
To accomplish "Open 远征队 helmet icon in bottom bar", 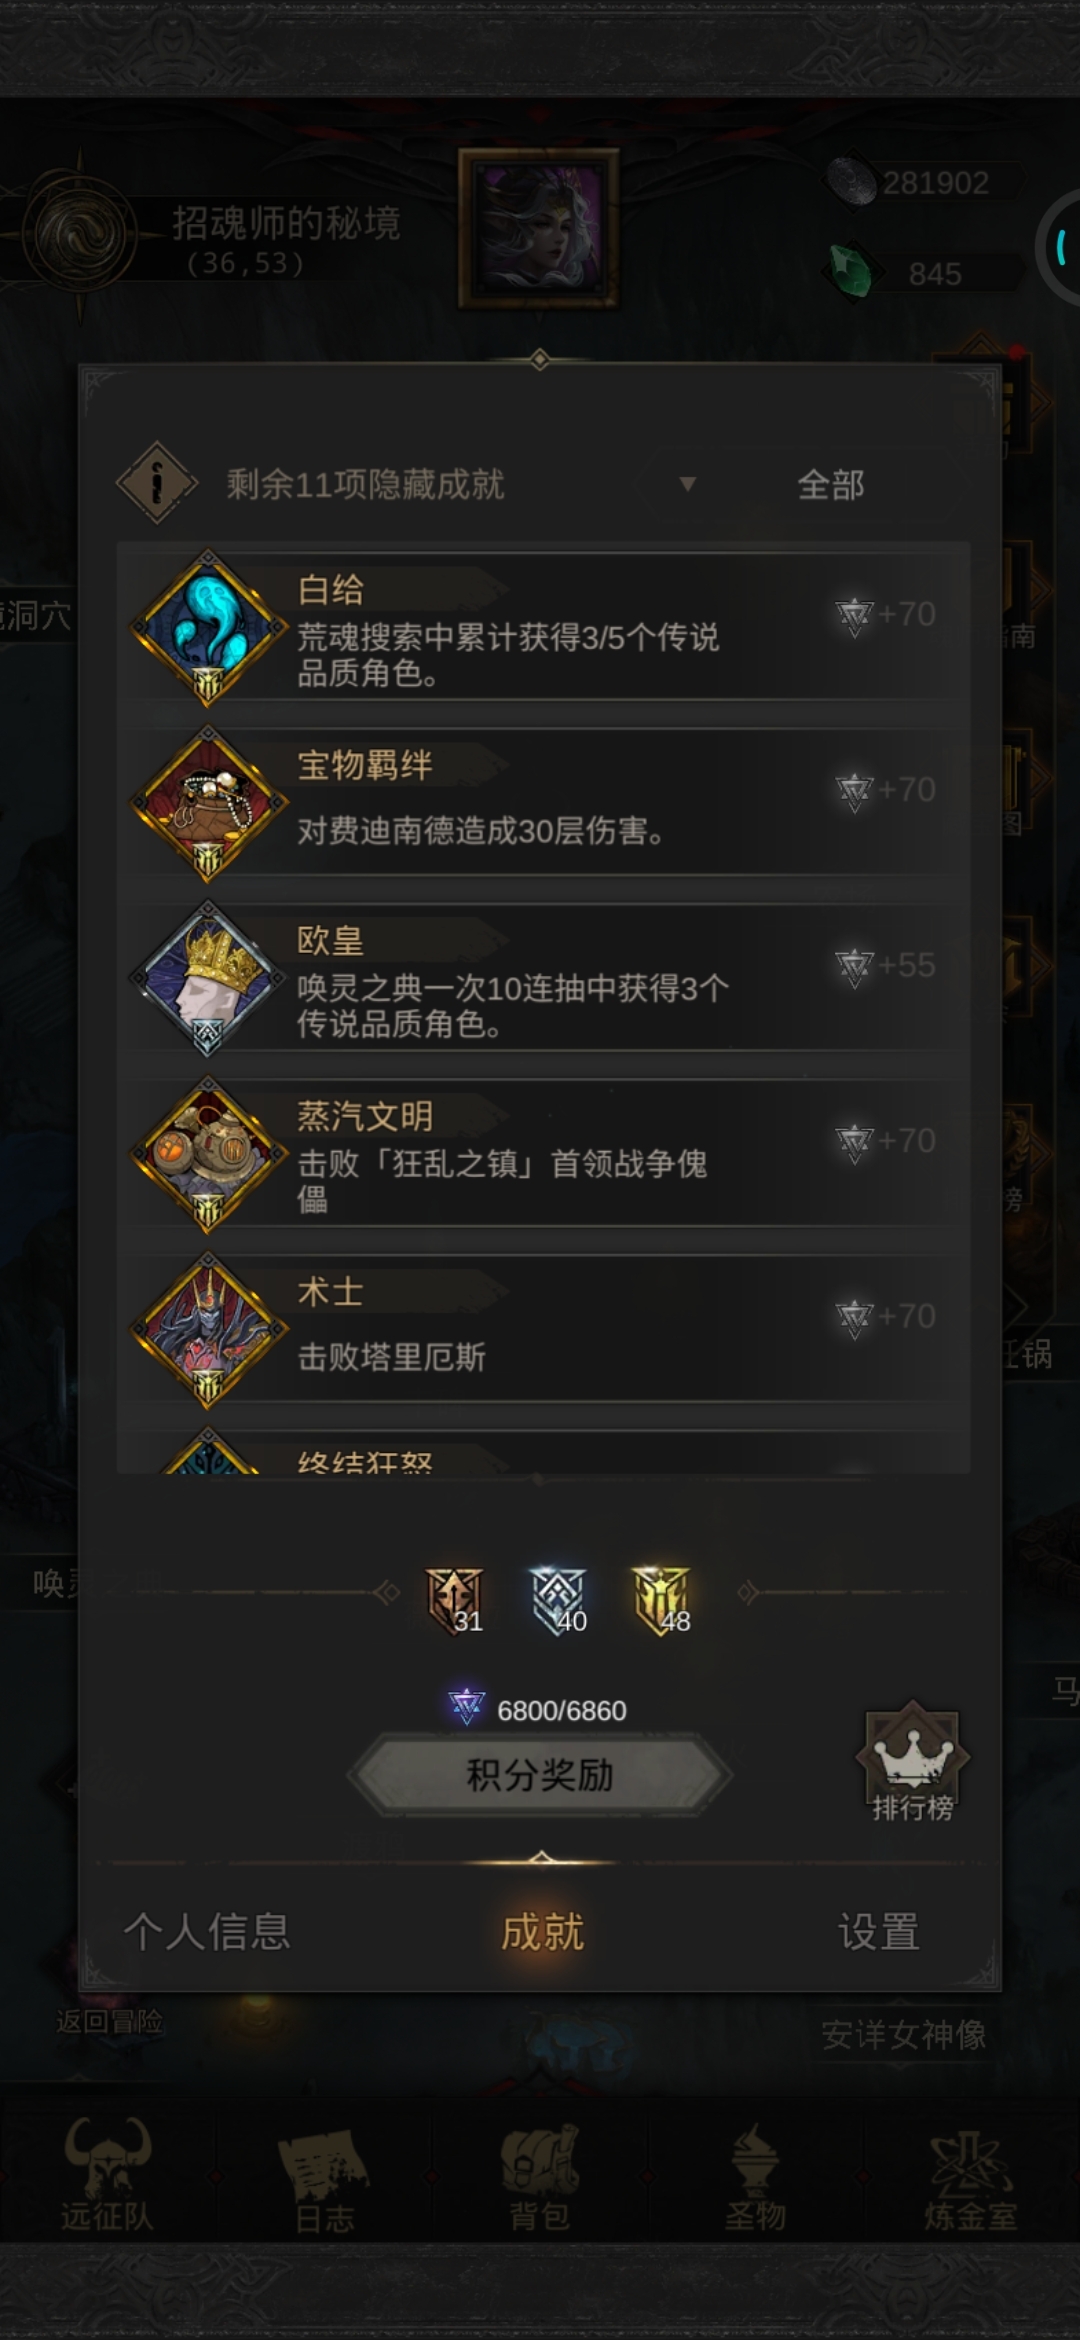I will [x=107, y=2174].
